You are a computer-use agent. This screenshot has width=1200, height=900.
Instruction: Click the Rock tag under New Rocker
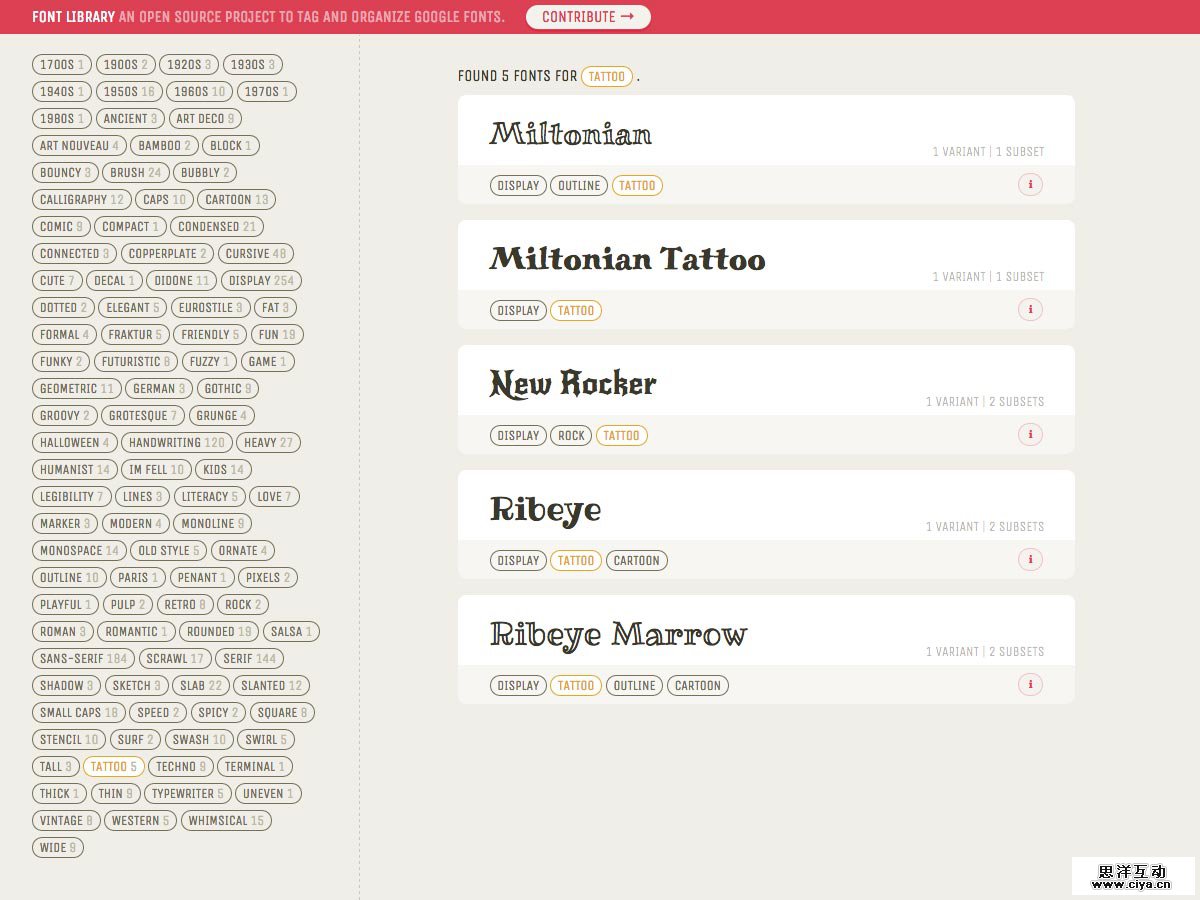point(571,436)
